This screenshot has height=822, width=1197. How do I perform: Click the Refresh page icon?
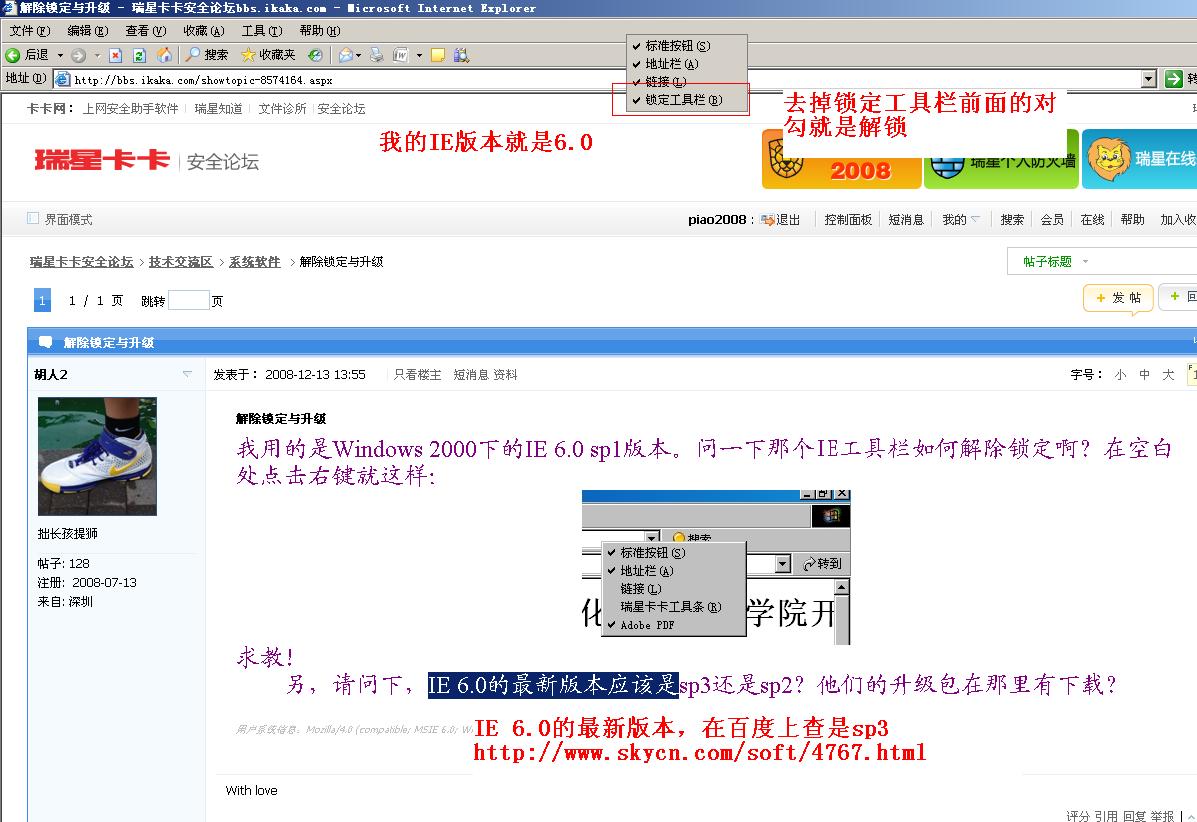click(x=139, y=55)
